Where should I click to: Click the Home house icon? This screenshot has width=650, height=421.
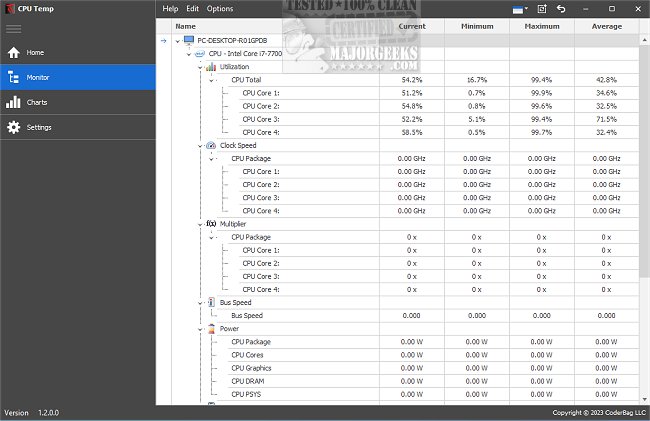click(x=14, y=53)
